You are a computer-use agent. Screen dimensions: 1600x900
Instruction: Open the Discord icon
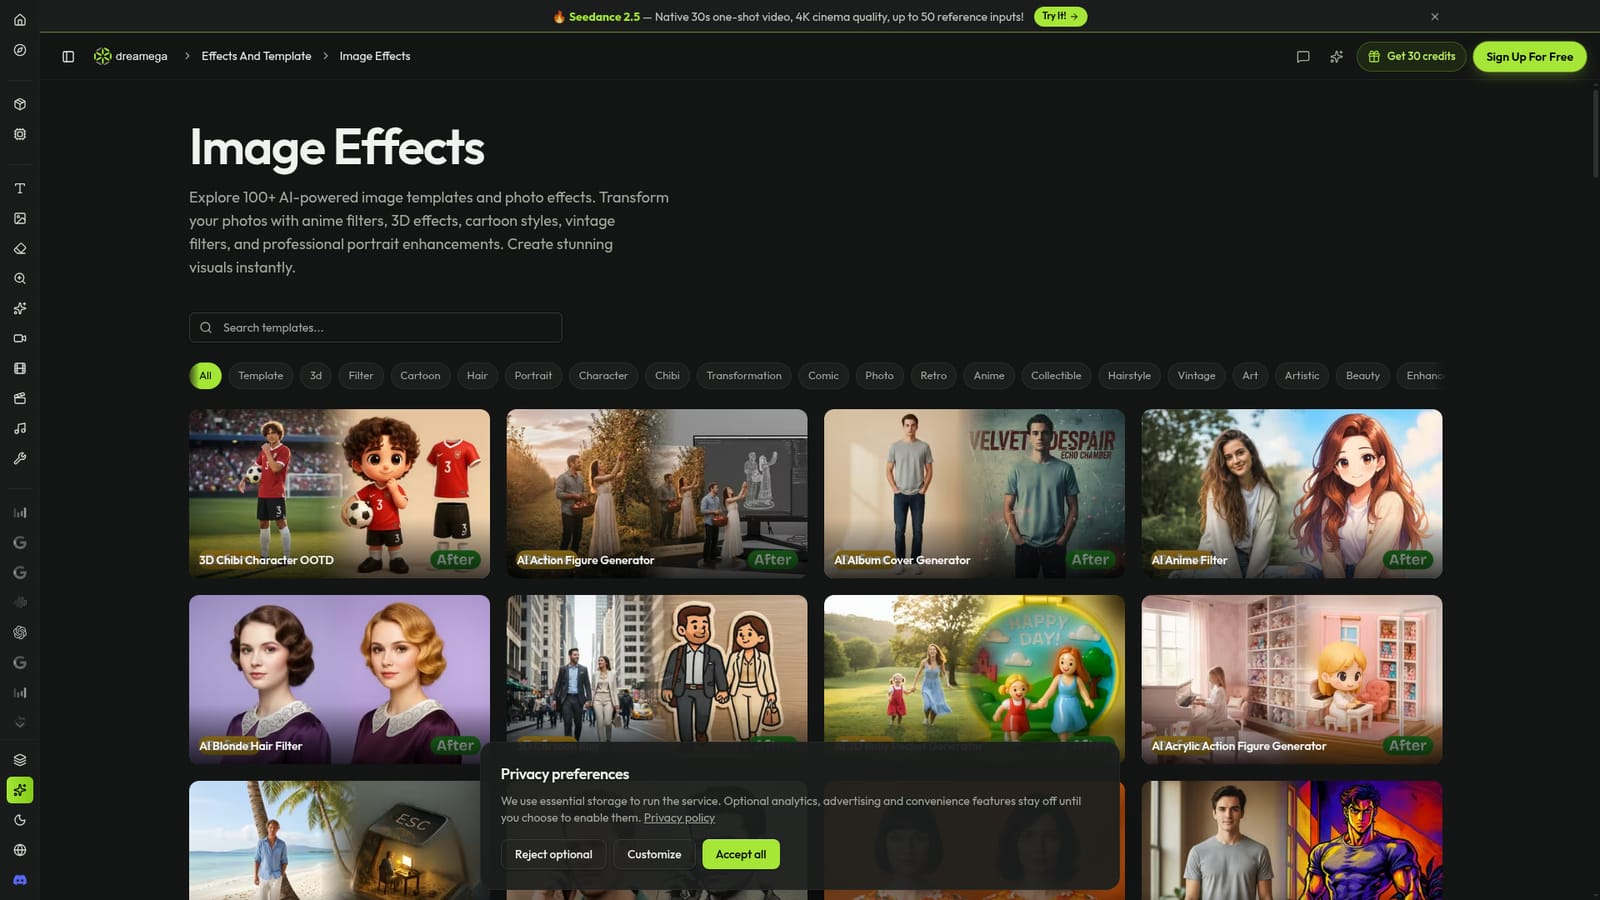point(20,880)
